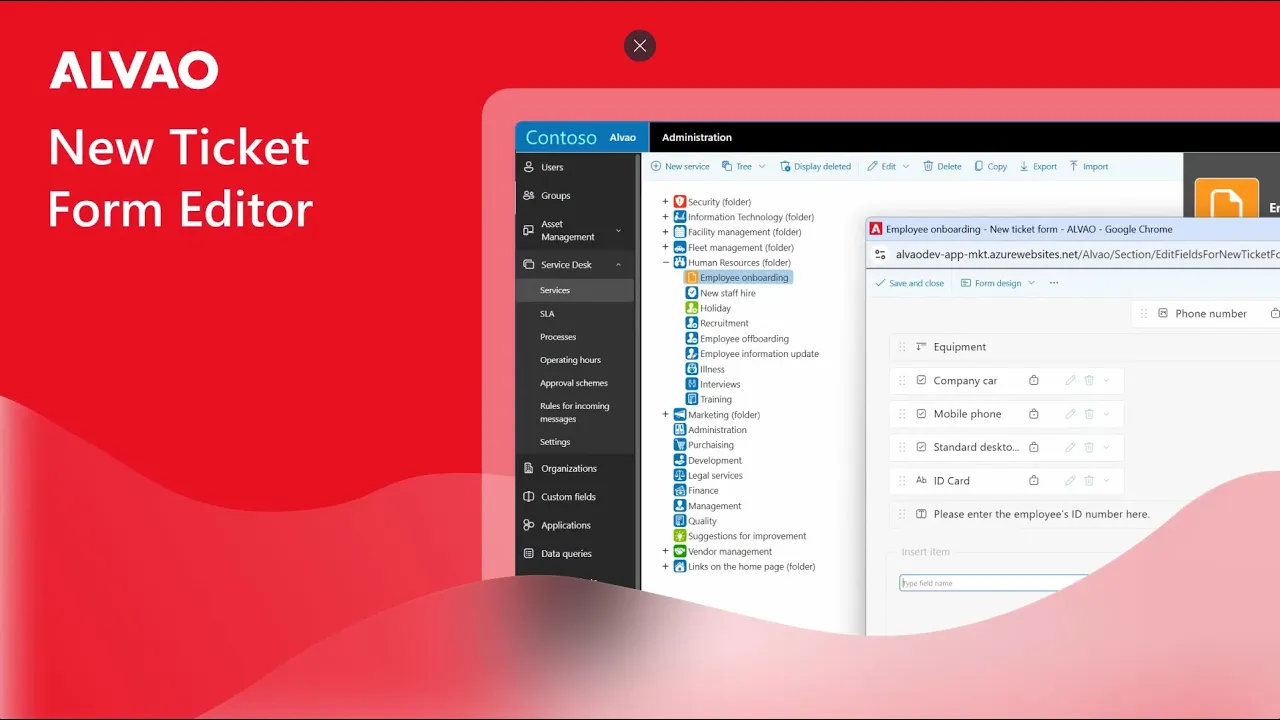Screen dimensions: 1280x720
Task: Open the Services menu item in sidebar
Action: click(575, 290)
